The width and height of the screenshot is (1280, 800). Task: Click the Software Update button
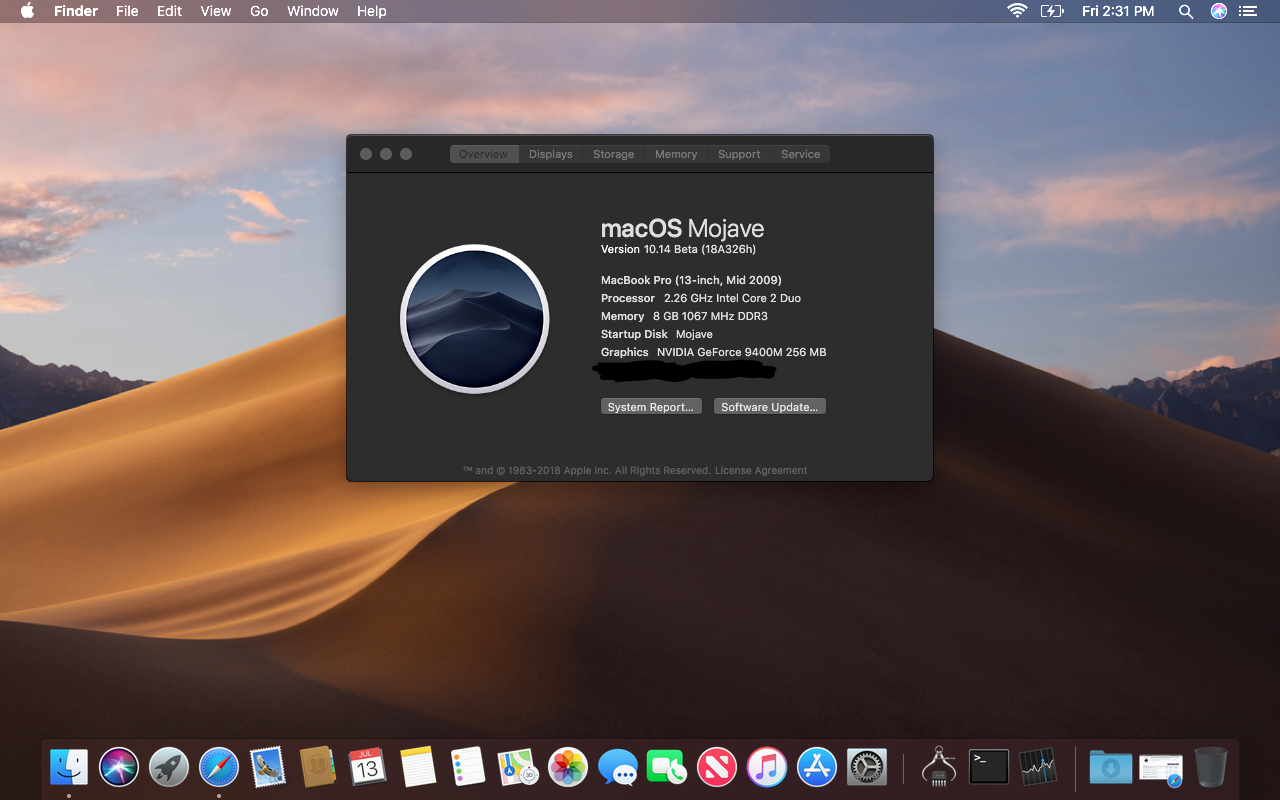pyautogui.click(x=770, y=407)
